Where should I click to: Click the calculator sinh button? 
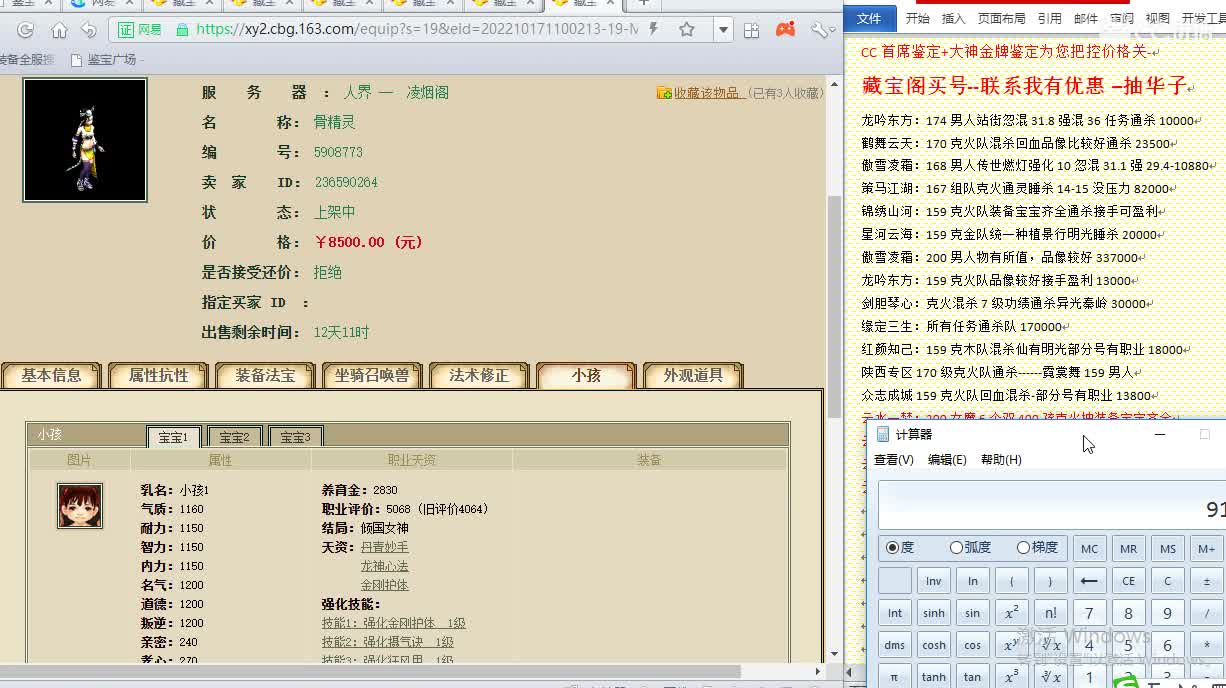pyautogui.click(x=933, y=613)
